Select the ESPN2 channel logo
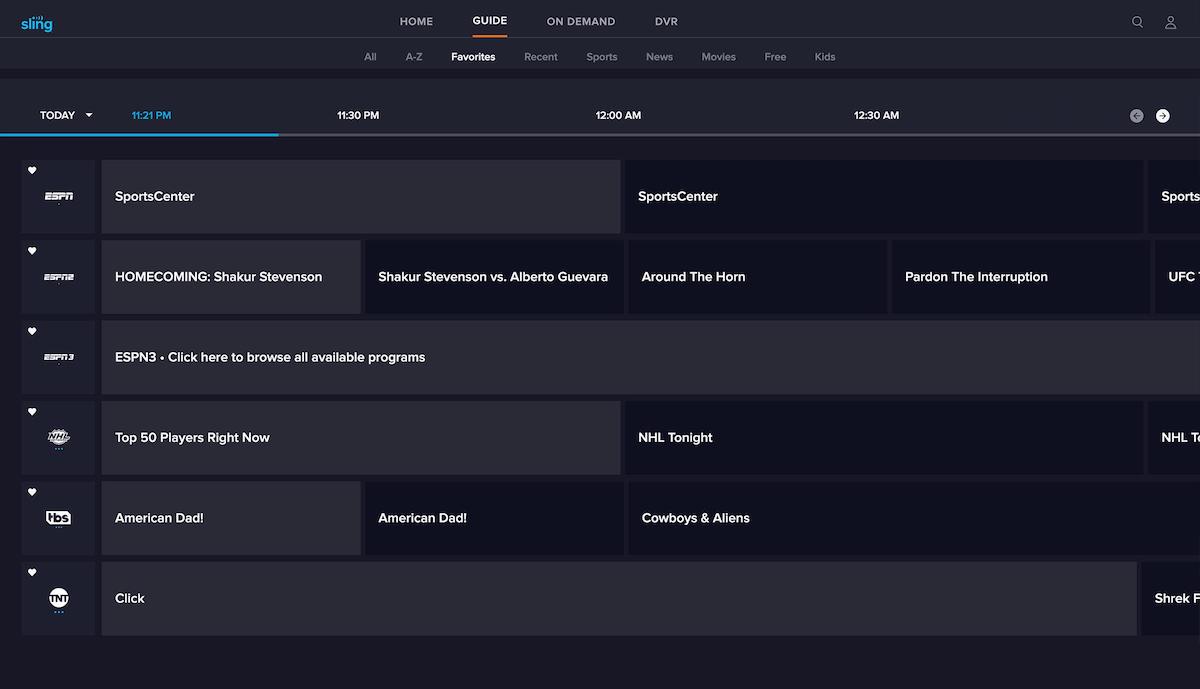Viewport: 1200px width, 689px height. point(58,277)
